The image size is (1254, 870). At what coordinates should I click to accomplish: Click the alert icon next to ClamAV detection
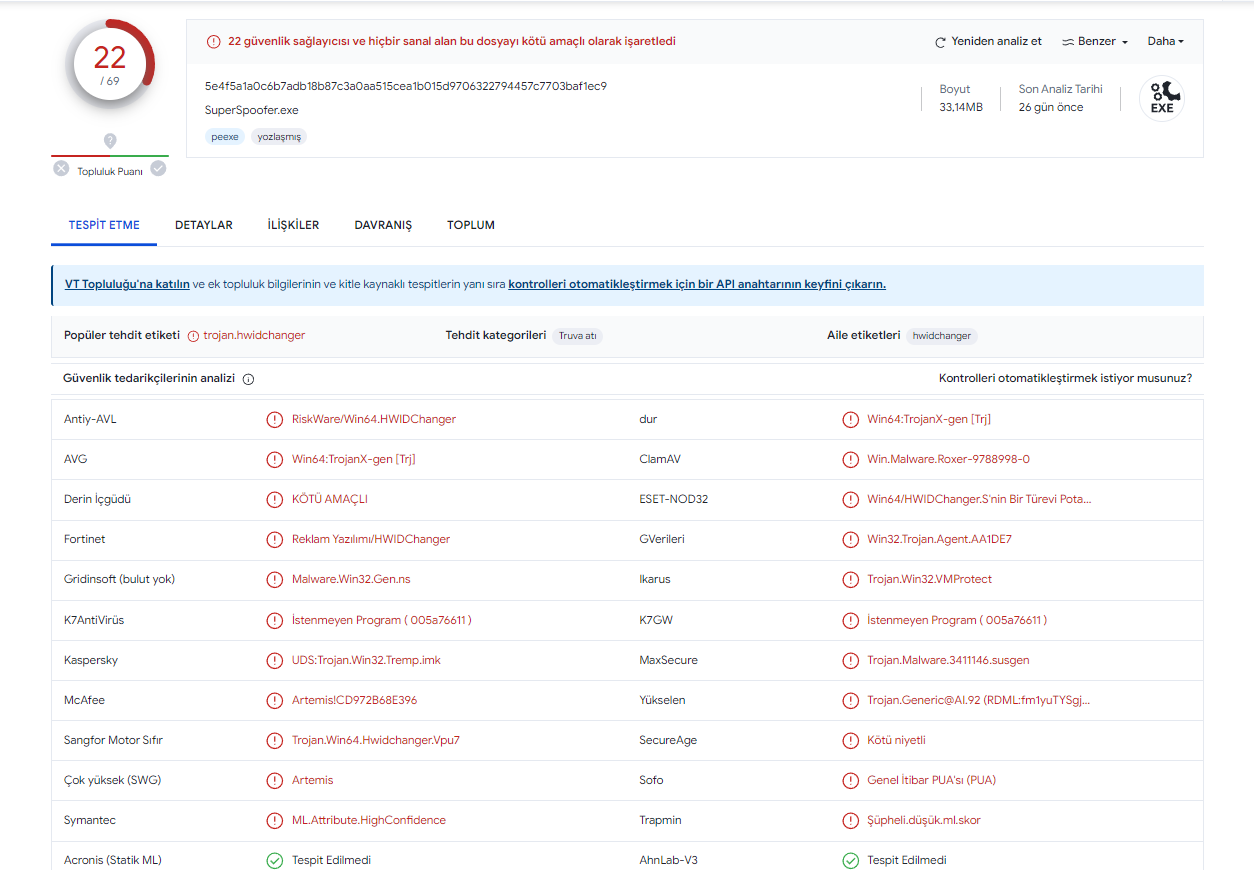(x=850, y=459)
